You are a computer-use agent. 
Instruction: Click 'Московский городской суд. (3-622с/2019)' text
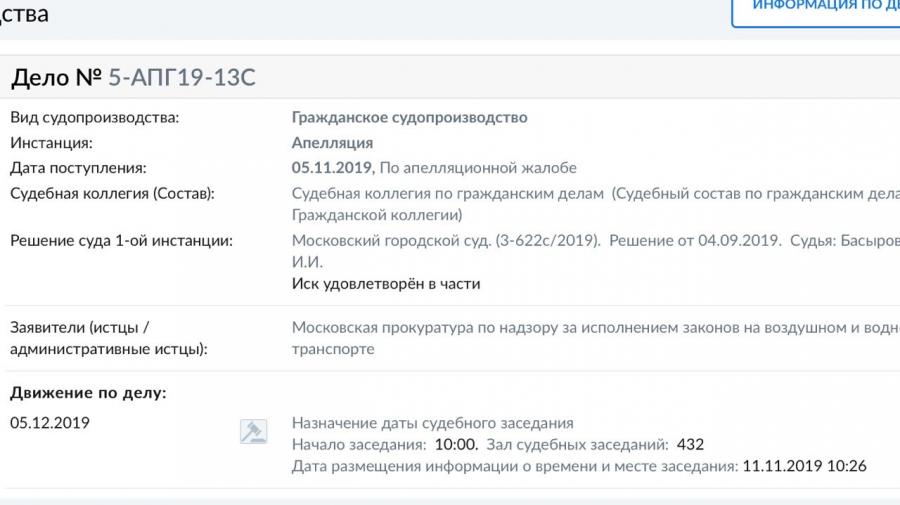446,240
